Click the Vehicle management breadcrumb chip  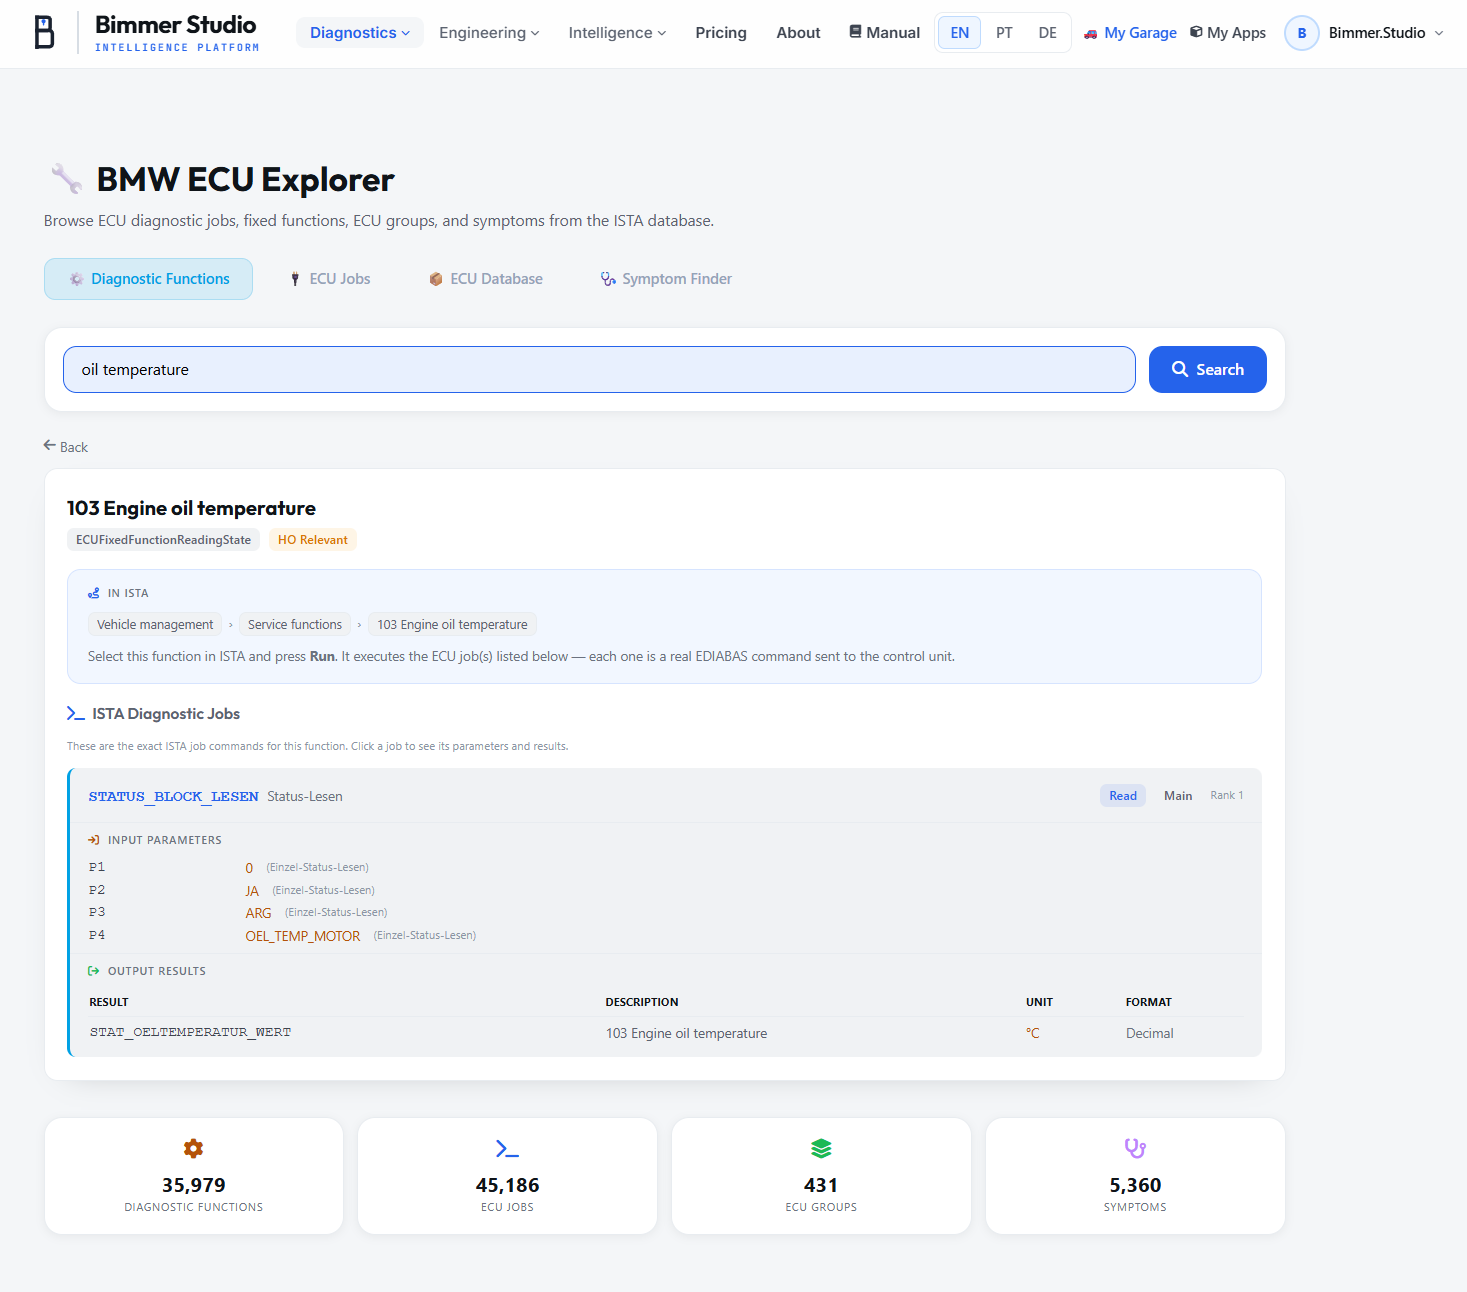pyautogui.click(x=155, y=625)
